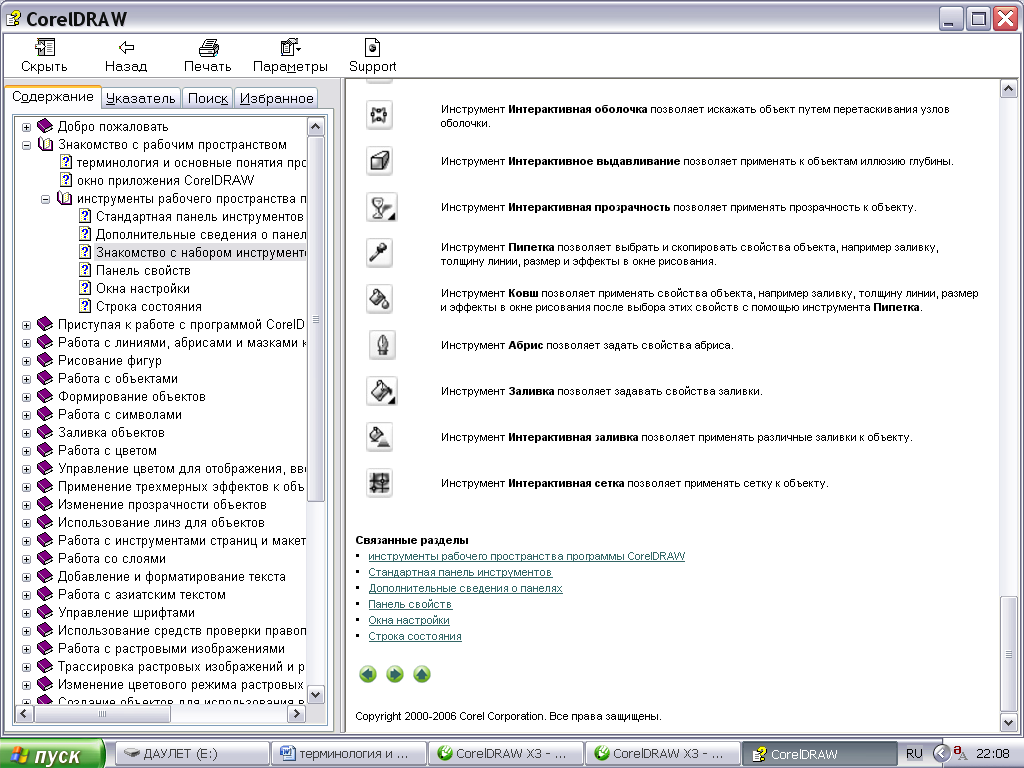Image resolution: width=1024 pixels, height=768 pixels.
Task: Expand the Работа с растровыми изображениями node
Action: [26, 649]
